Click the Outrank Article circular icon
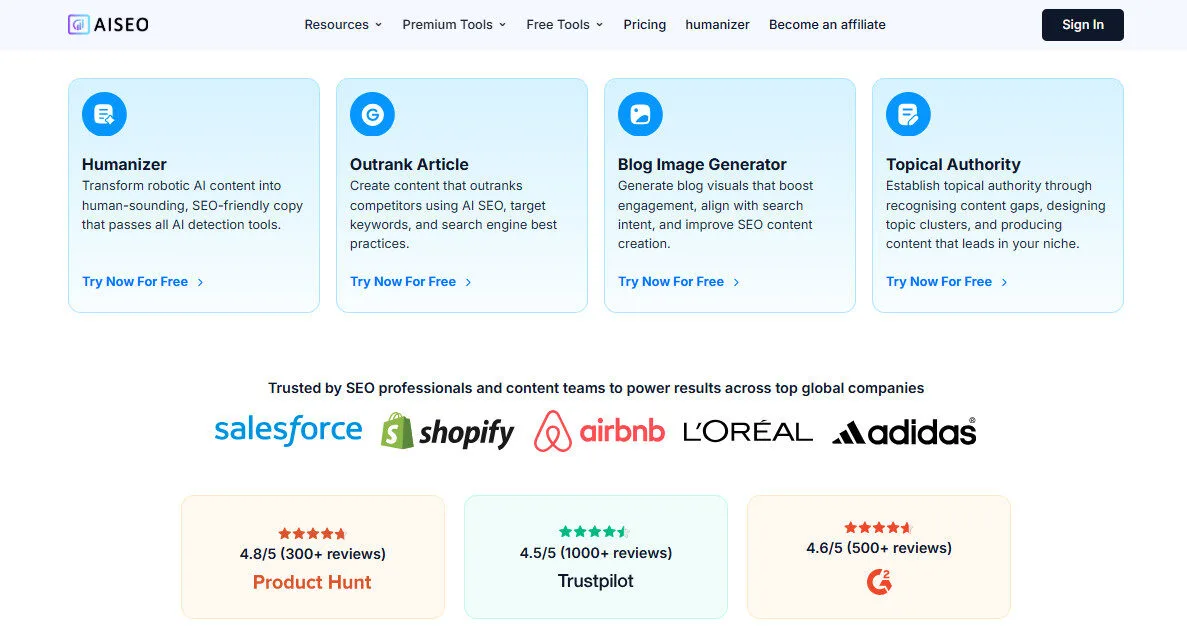Viewport: 1187px width, 635px height. tap(372, 113)
